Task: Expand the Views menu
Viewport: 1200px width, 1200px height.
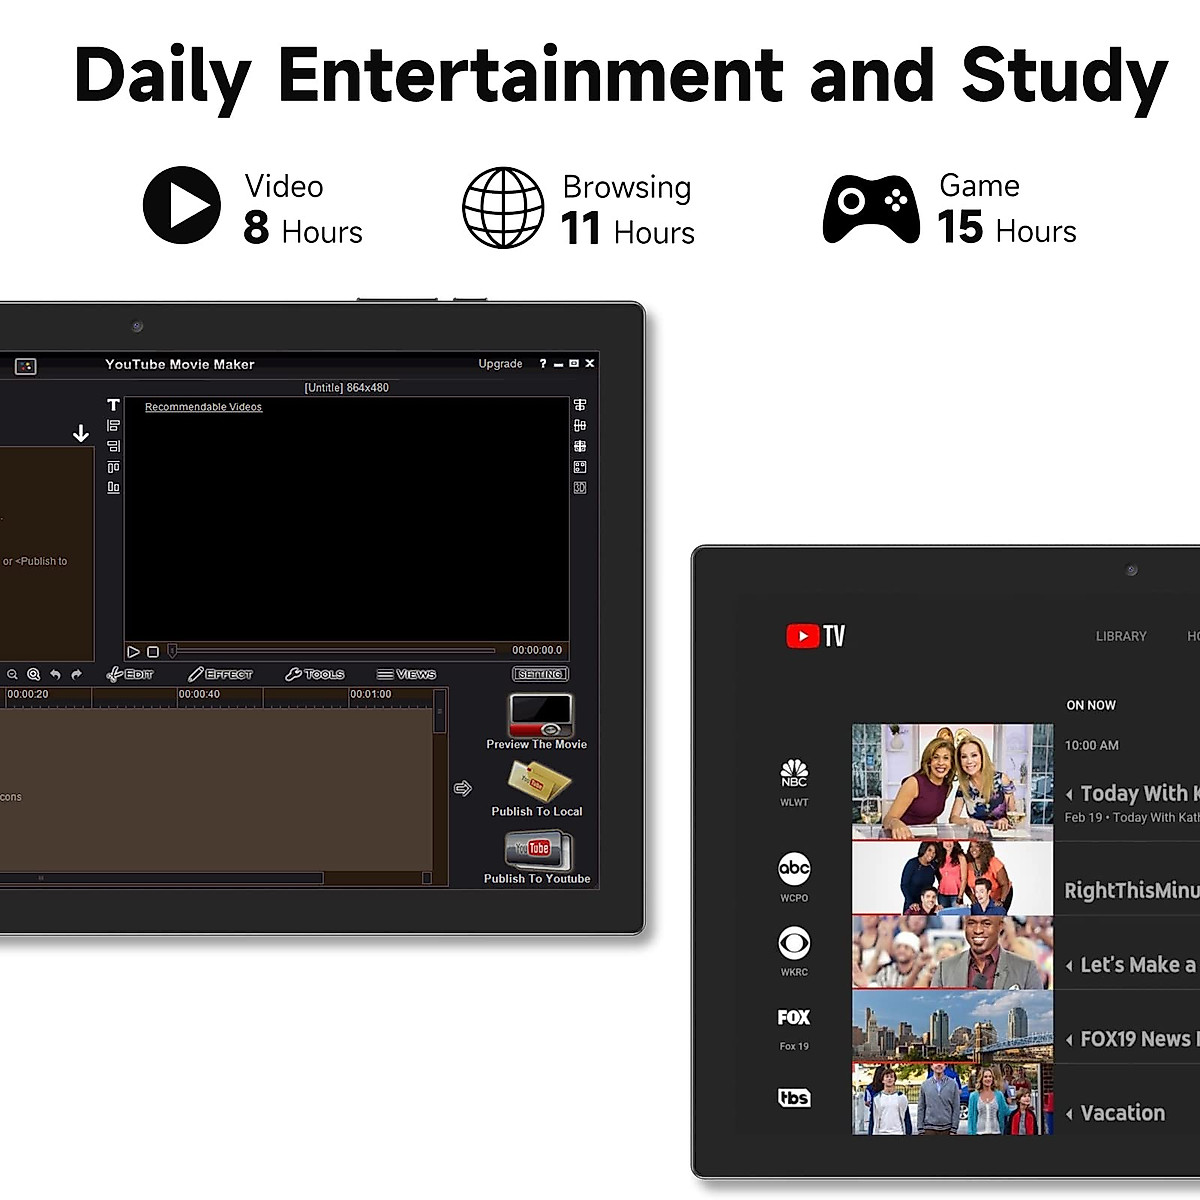Action: click(406, 675)
